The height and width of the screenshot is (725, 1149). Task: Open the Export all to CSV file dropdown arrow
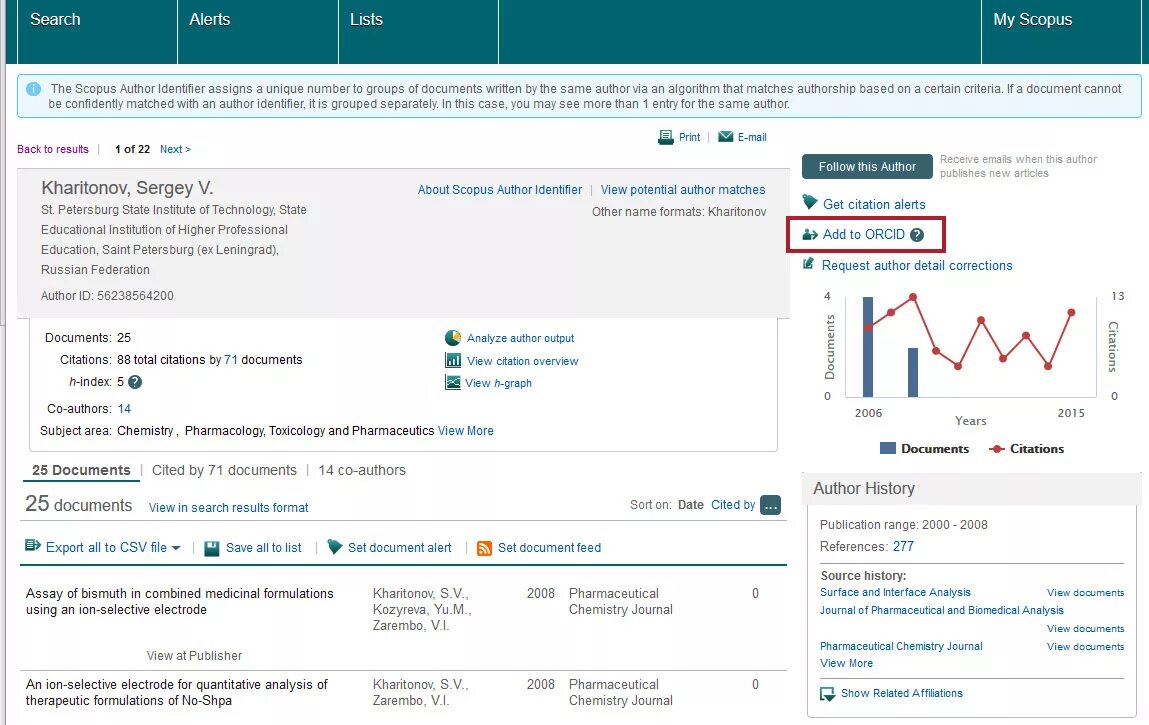[x=176, y=547]
